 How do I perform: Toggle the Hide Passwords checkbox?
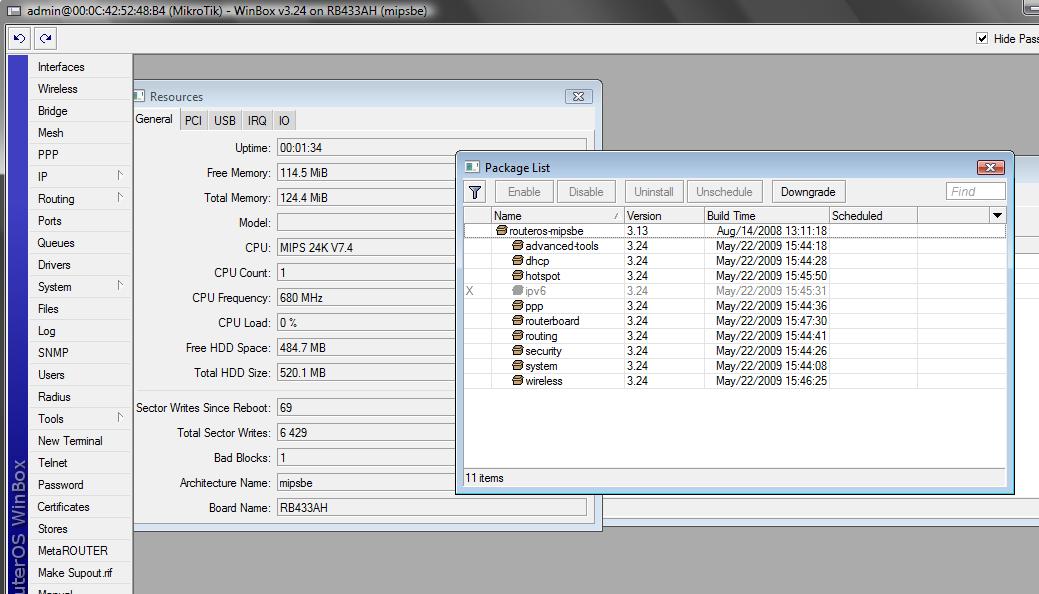pos(982,38)
